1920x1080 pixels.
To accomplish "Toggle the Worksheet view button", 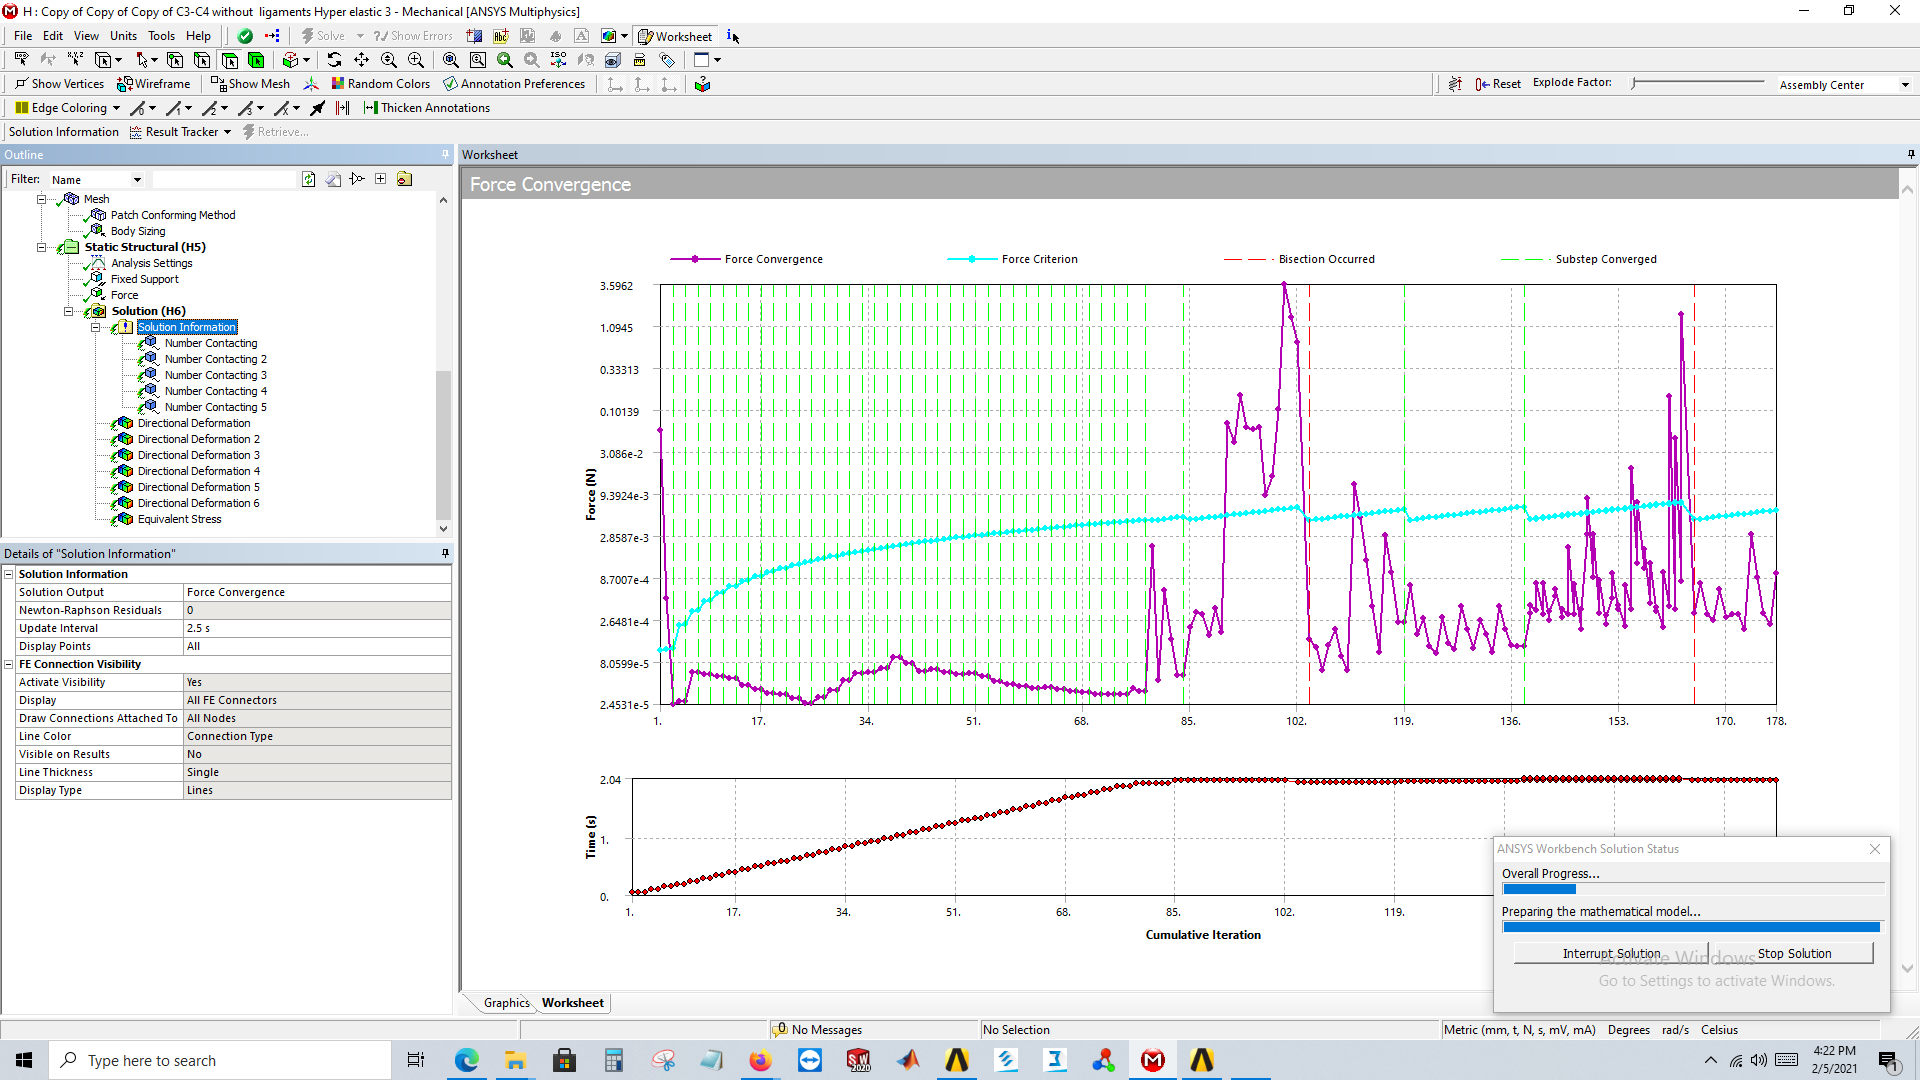I will point(675,36).
